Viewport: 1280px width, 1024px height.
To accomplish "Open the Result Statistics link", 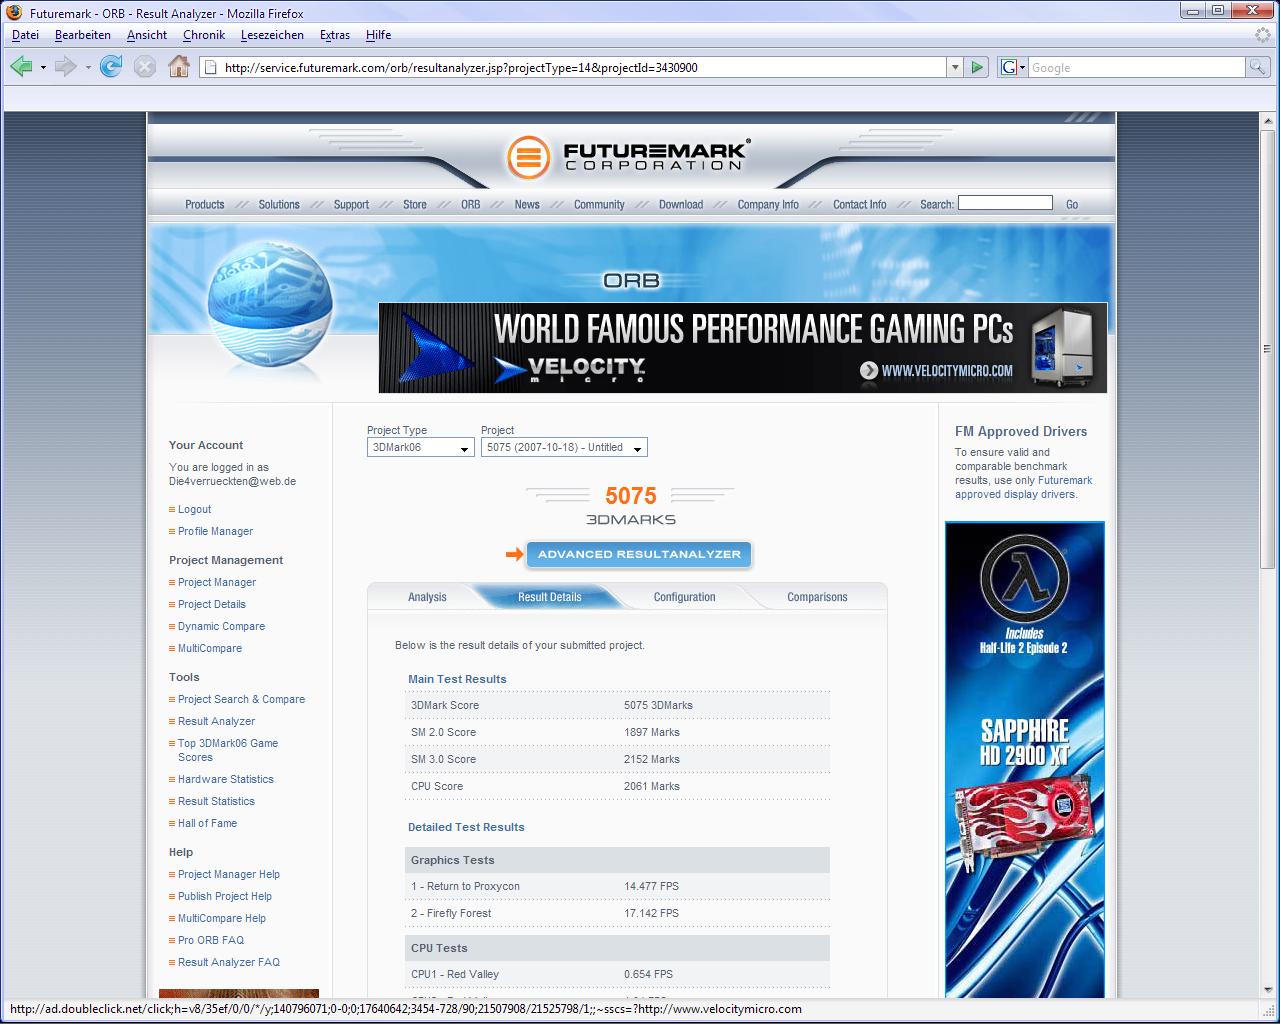I will click(216, 801).
